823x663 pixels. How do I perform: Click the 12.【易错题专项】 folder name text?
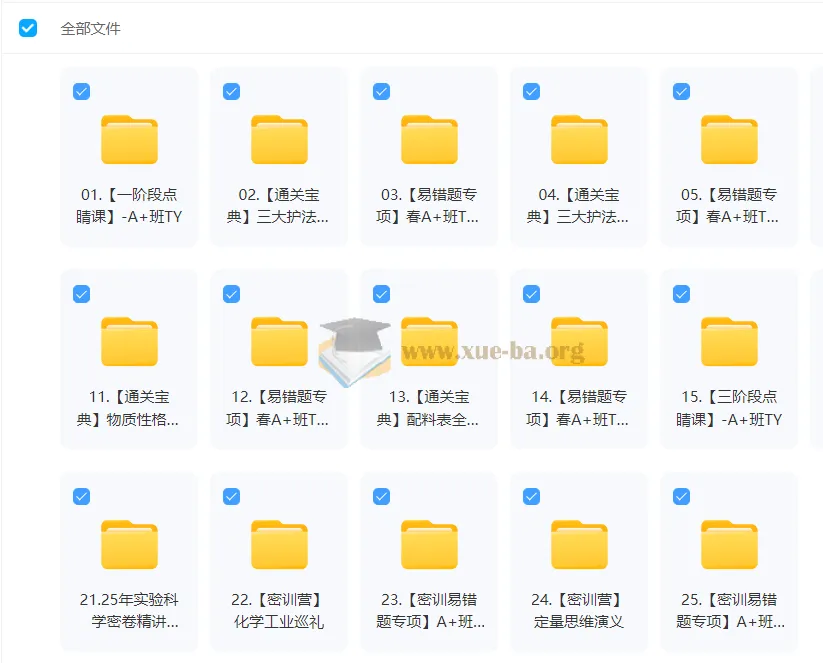tap(279, 408)
